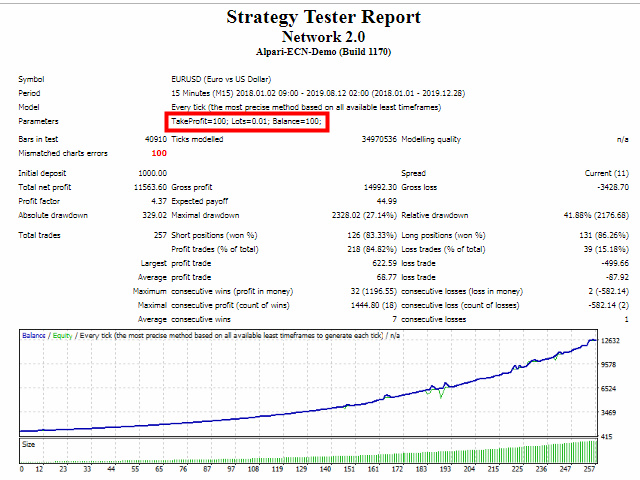Screen dimensions: 640x480
Task: Select net profit value '11563.60'
Action: tap(151, 187)
